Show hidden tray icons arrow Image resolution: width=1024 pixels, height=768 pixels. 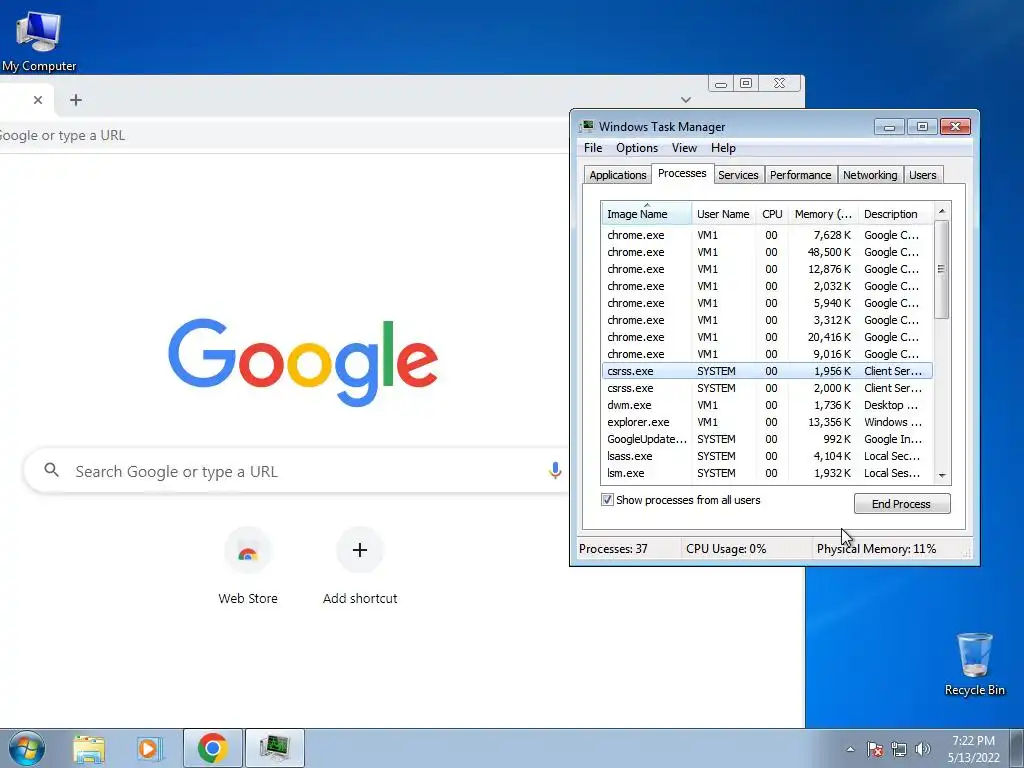(850, 749)
